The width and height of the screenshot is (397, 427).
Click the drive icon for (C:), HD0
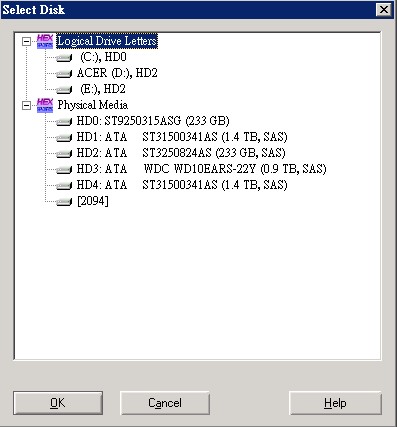tap(64, 58)
